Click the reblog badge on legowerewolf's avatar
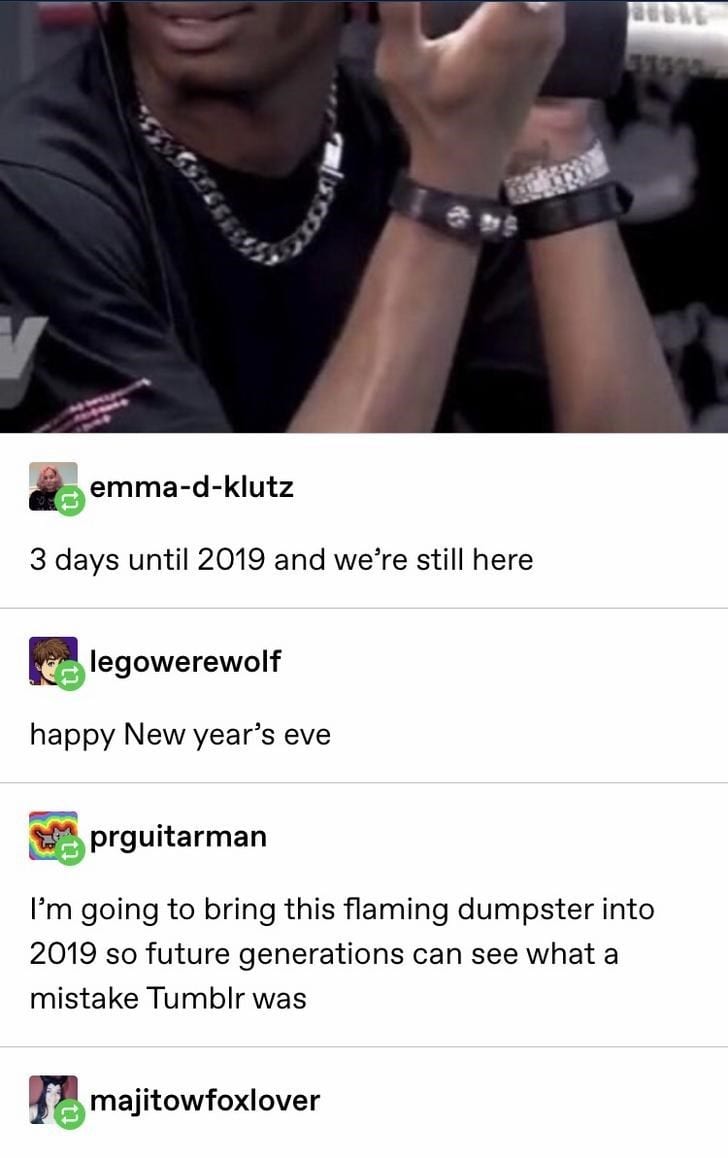This screenshot has width=728, height=1158. coord(70,676)
